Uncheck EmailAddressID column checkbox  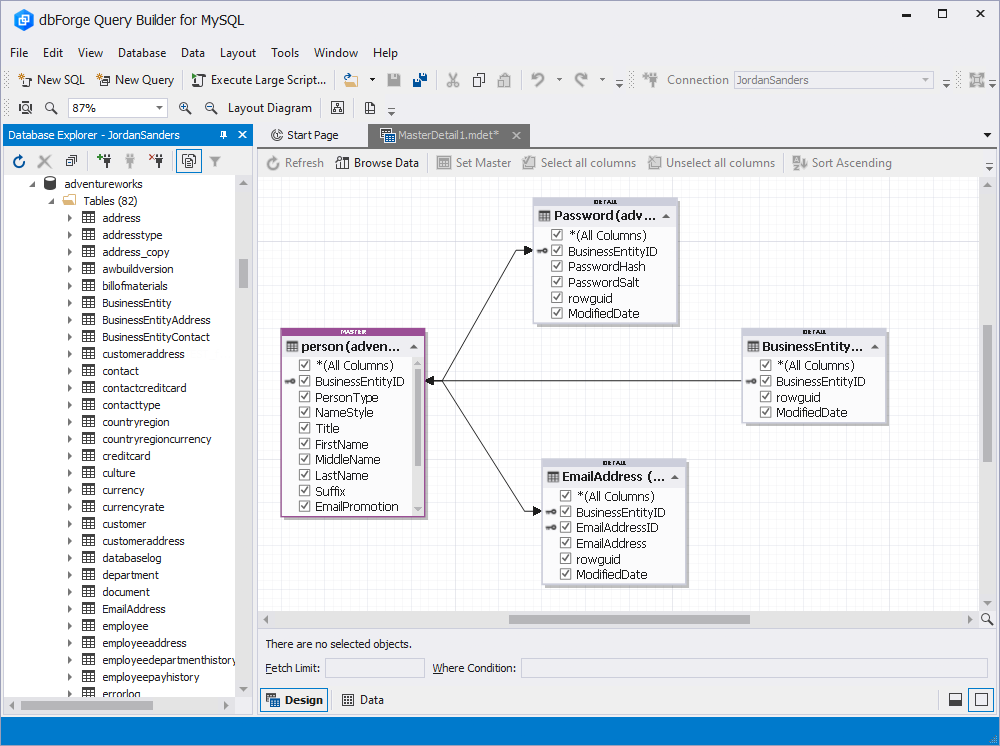[565, 527]
